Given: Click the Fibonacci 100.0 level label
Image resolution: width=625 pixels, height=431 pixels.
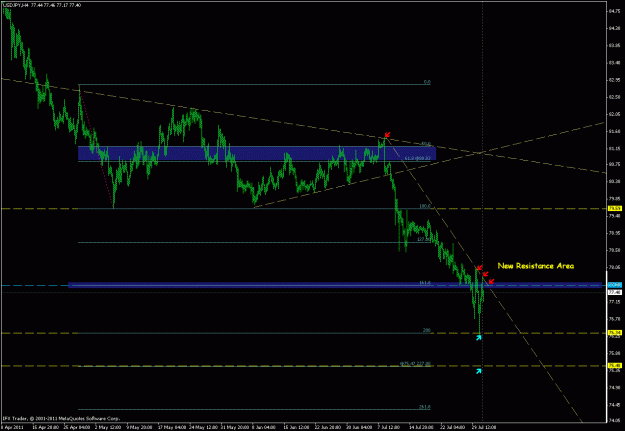Looking at the screenshot, I should [425, 206].
